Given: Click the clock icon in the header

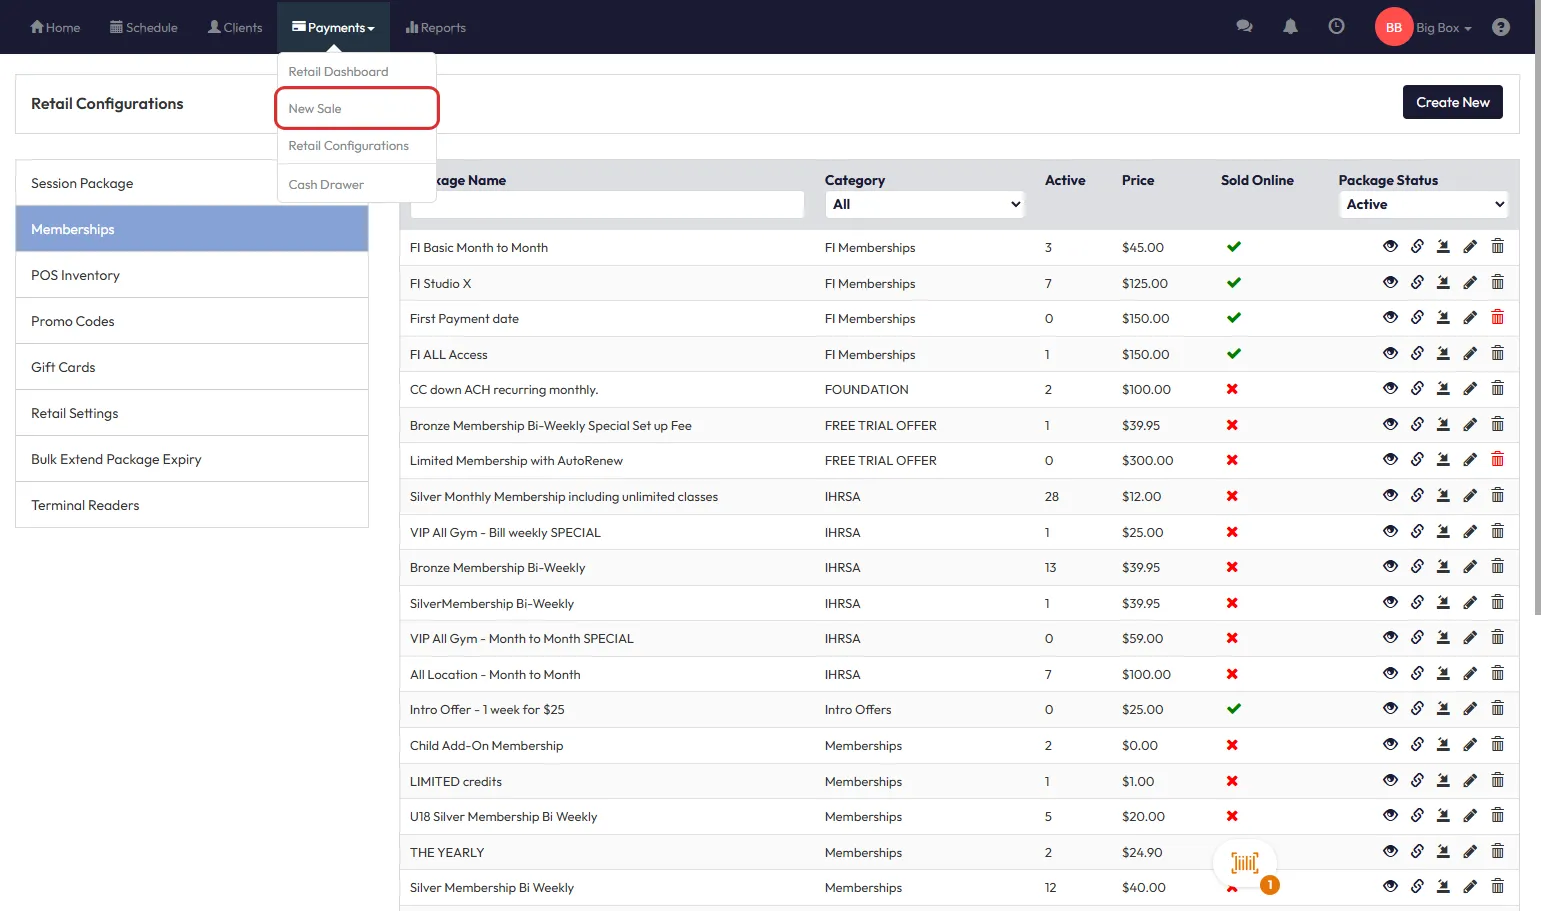Looking at the screenshot, I should 1336,27.
